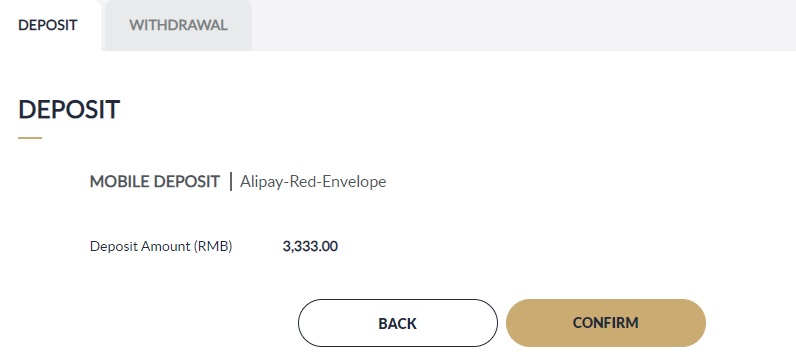Click the gold underline beneath DEPOSIT heading

[x=30, y=138]
